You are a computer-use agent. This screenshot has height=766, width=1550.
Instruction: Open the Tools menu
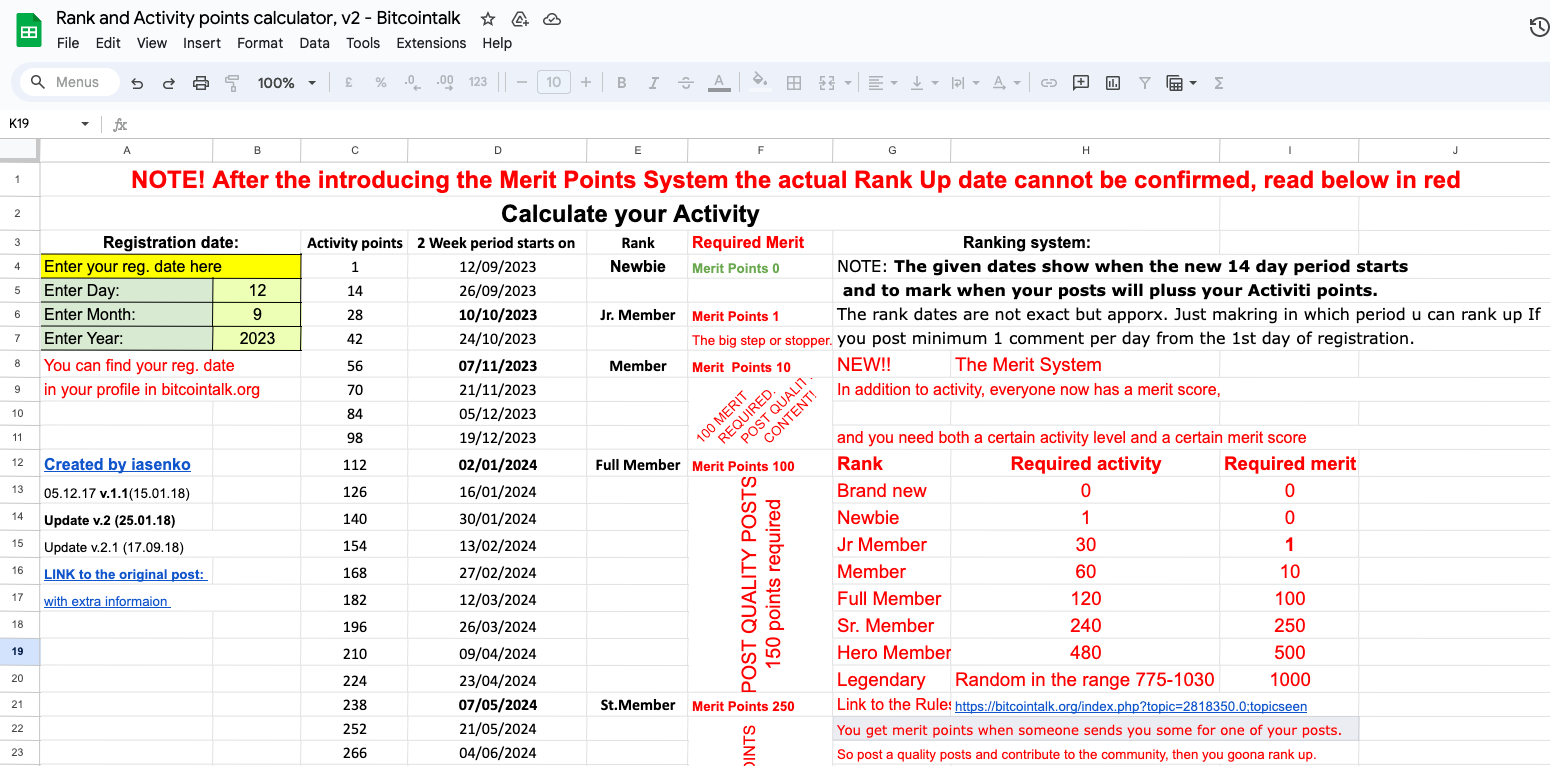363,43
